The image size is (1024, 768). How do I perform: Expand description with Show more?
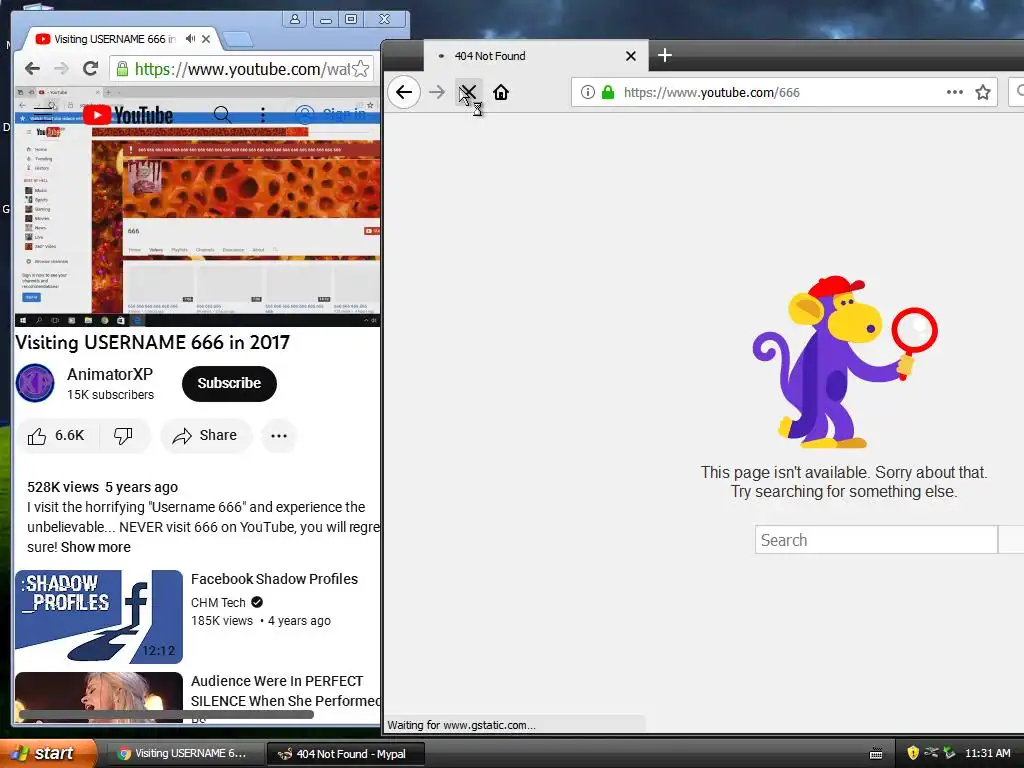[x=95, y=547]
